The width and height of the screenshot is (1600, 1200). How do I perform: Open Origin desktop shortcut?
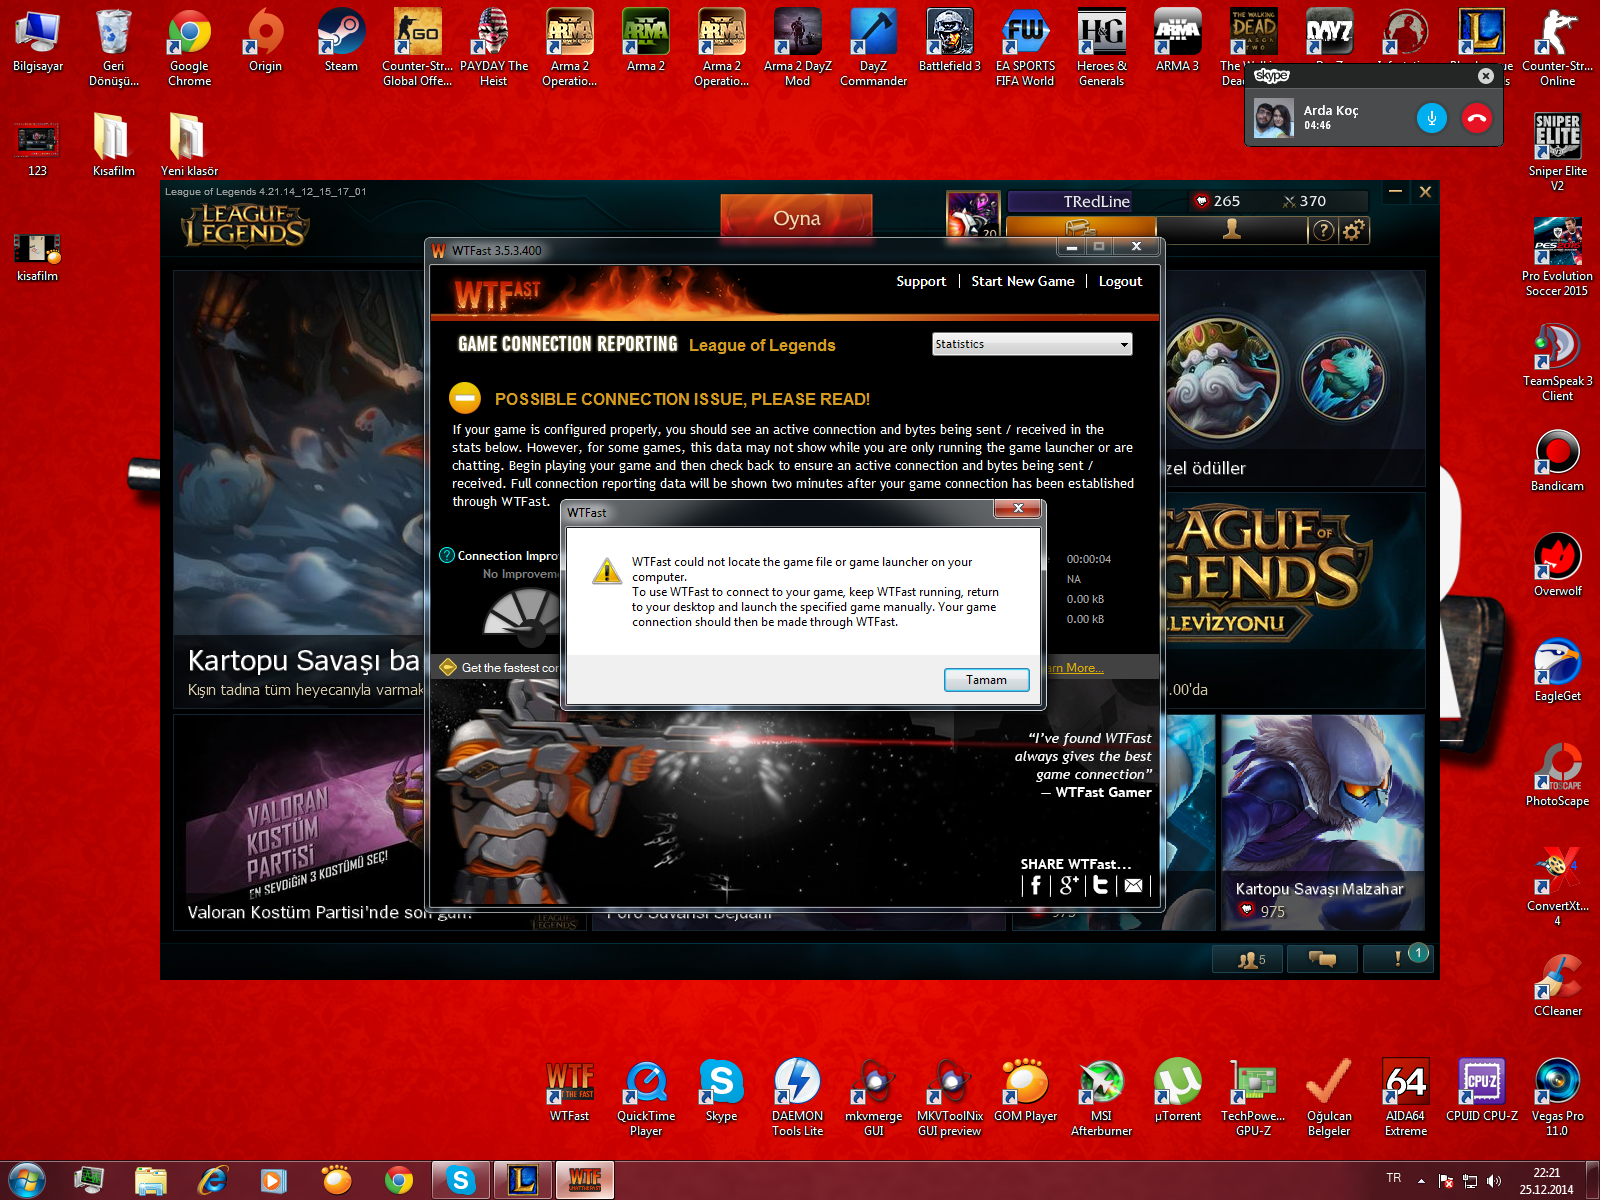(265, 42)
